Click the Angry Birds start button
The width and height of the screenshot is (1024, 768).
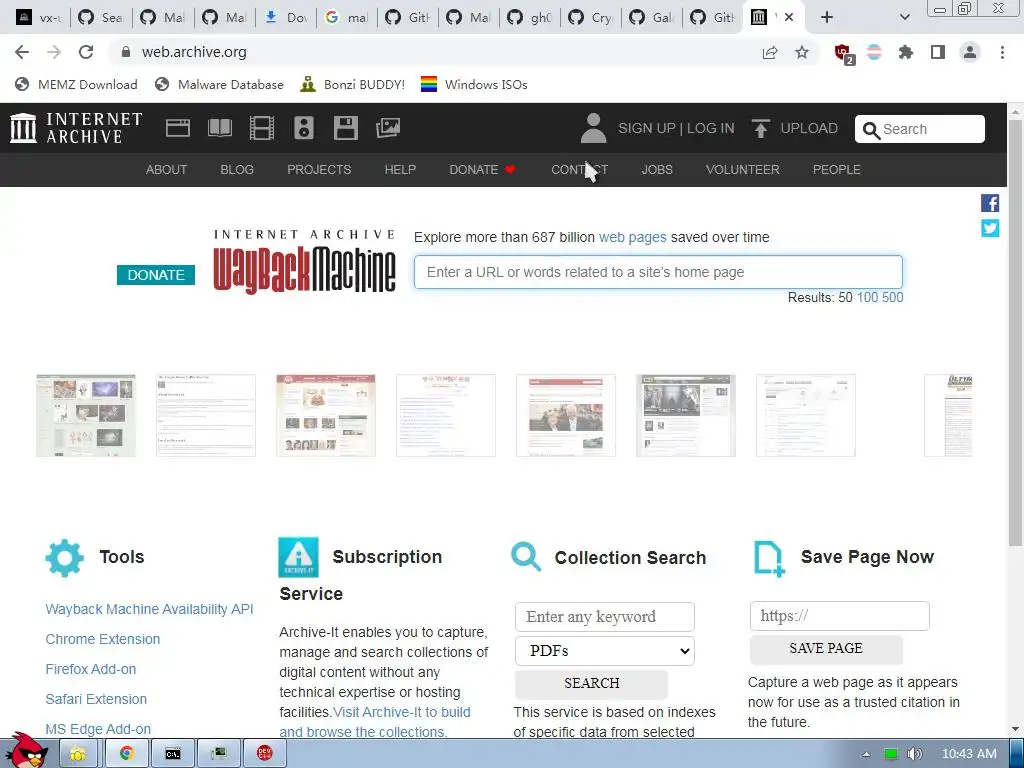[x=26, y=751]
